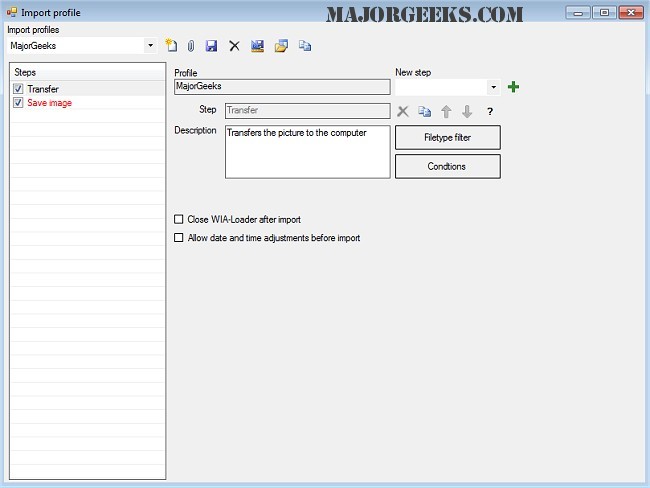Image resolution: width=650 pixels, height=488 pixels.
Task: Open the Import profiles dropdown
Action: pos(150,46)
